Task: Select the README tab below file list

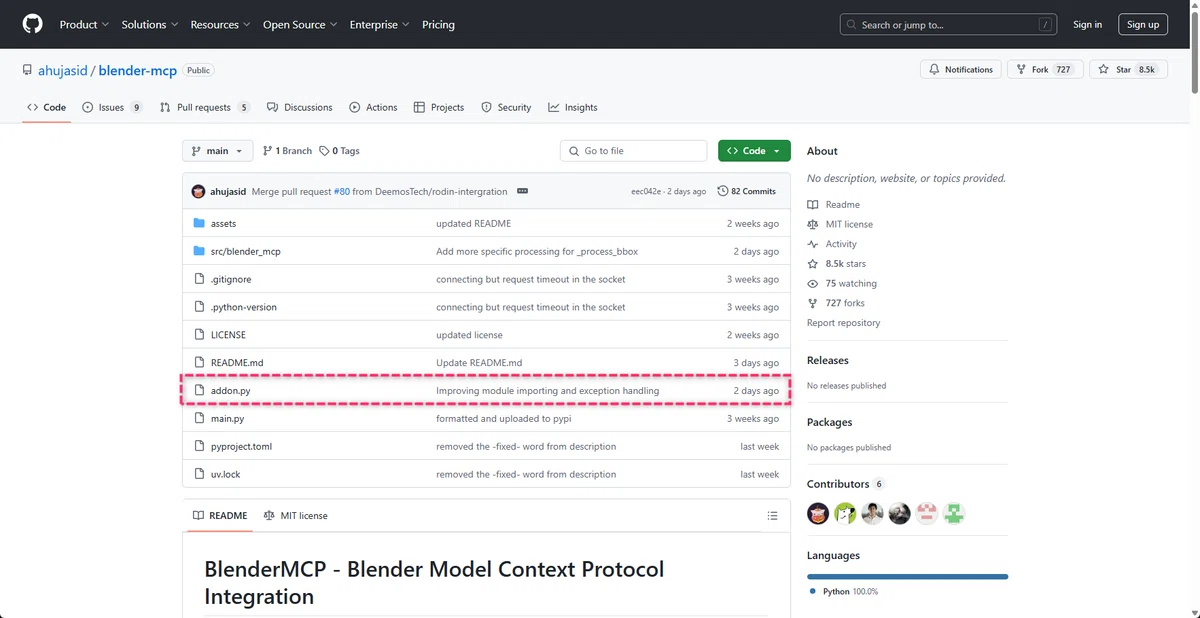Action: 219,516
